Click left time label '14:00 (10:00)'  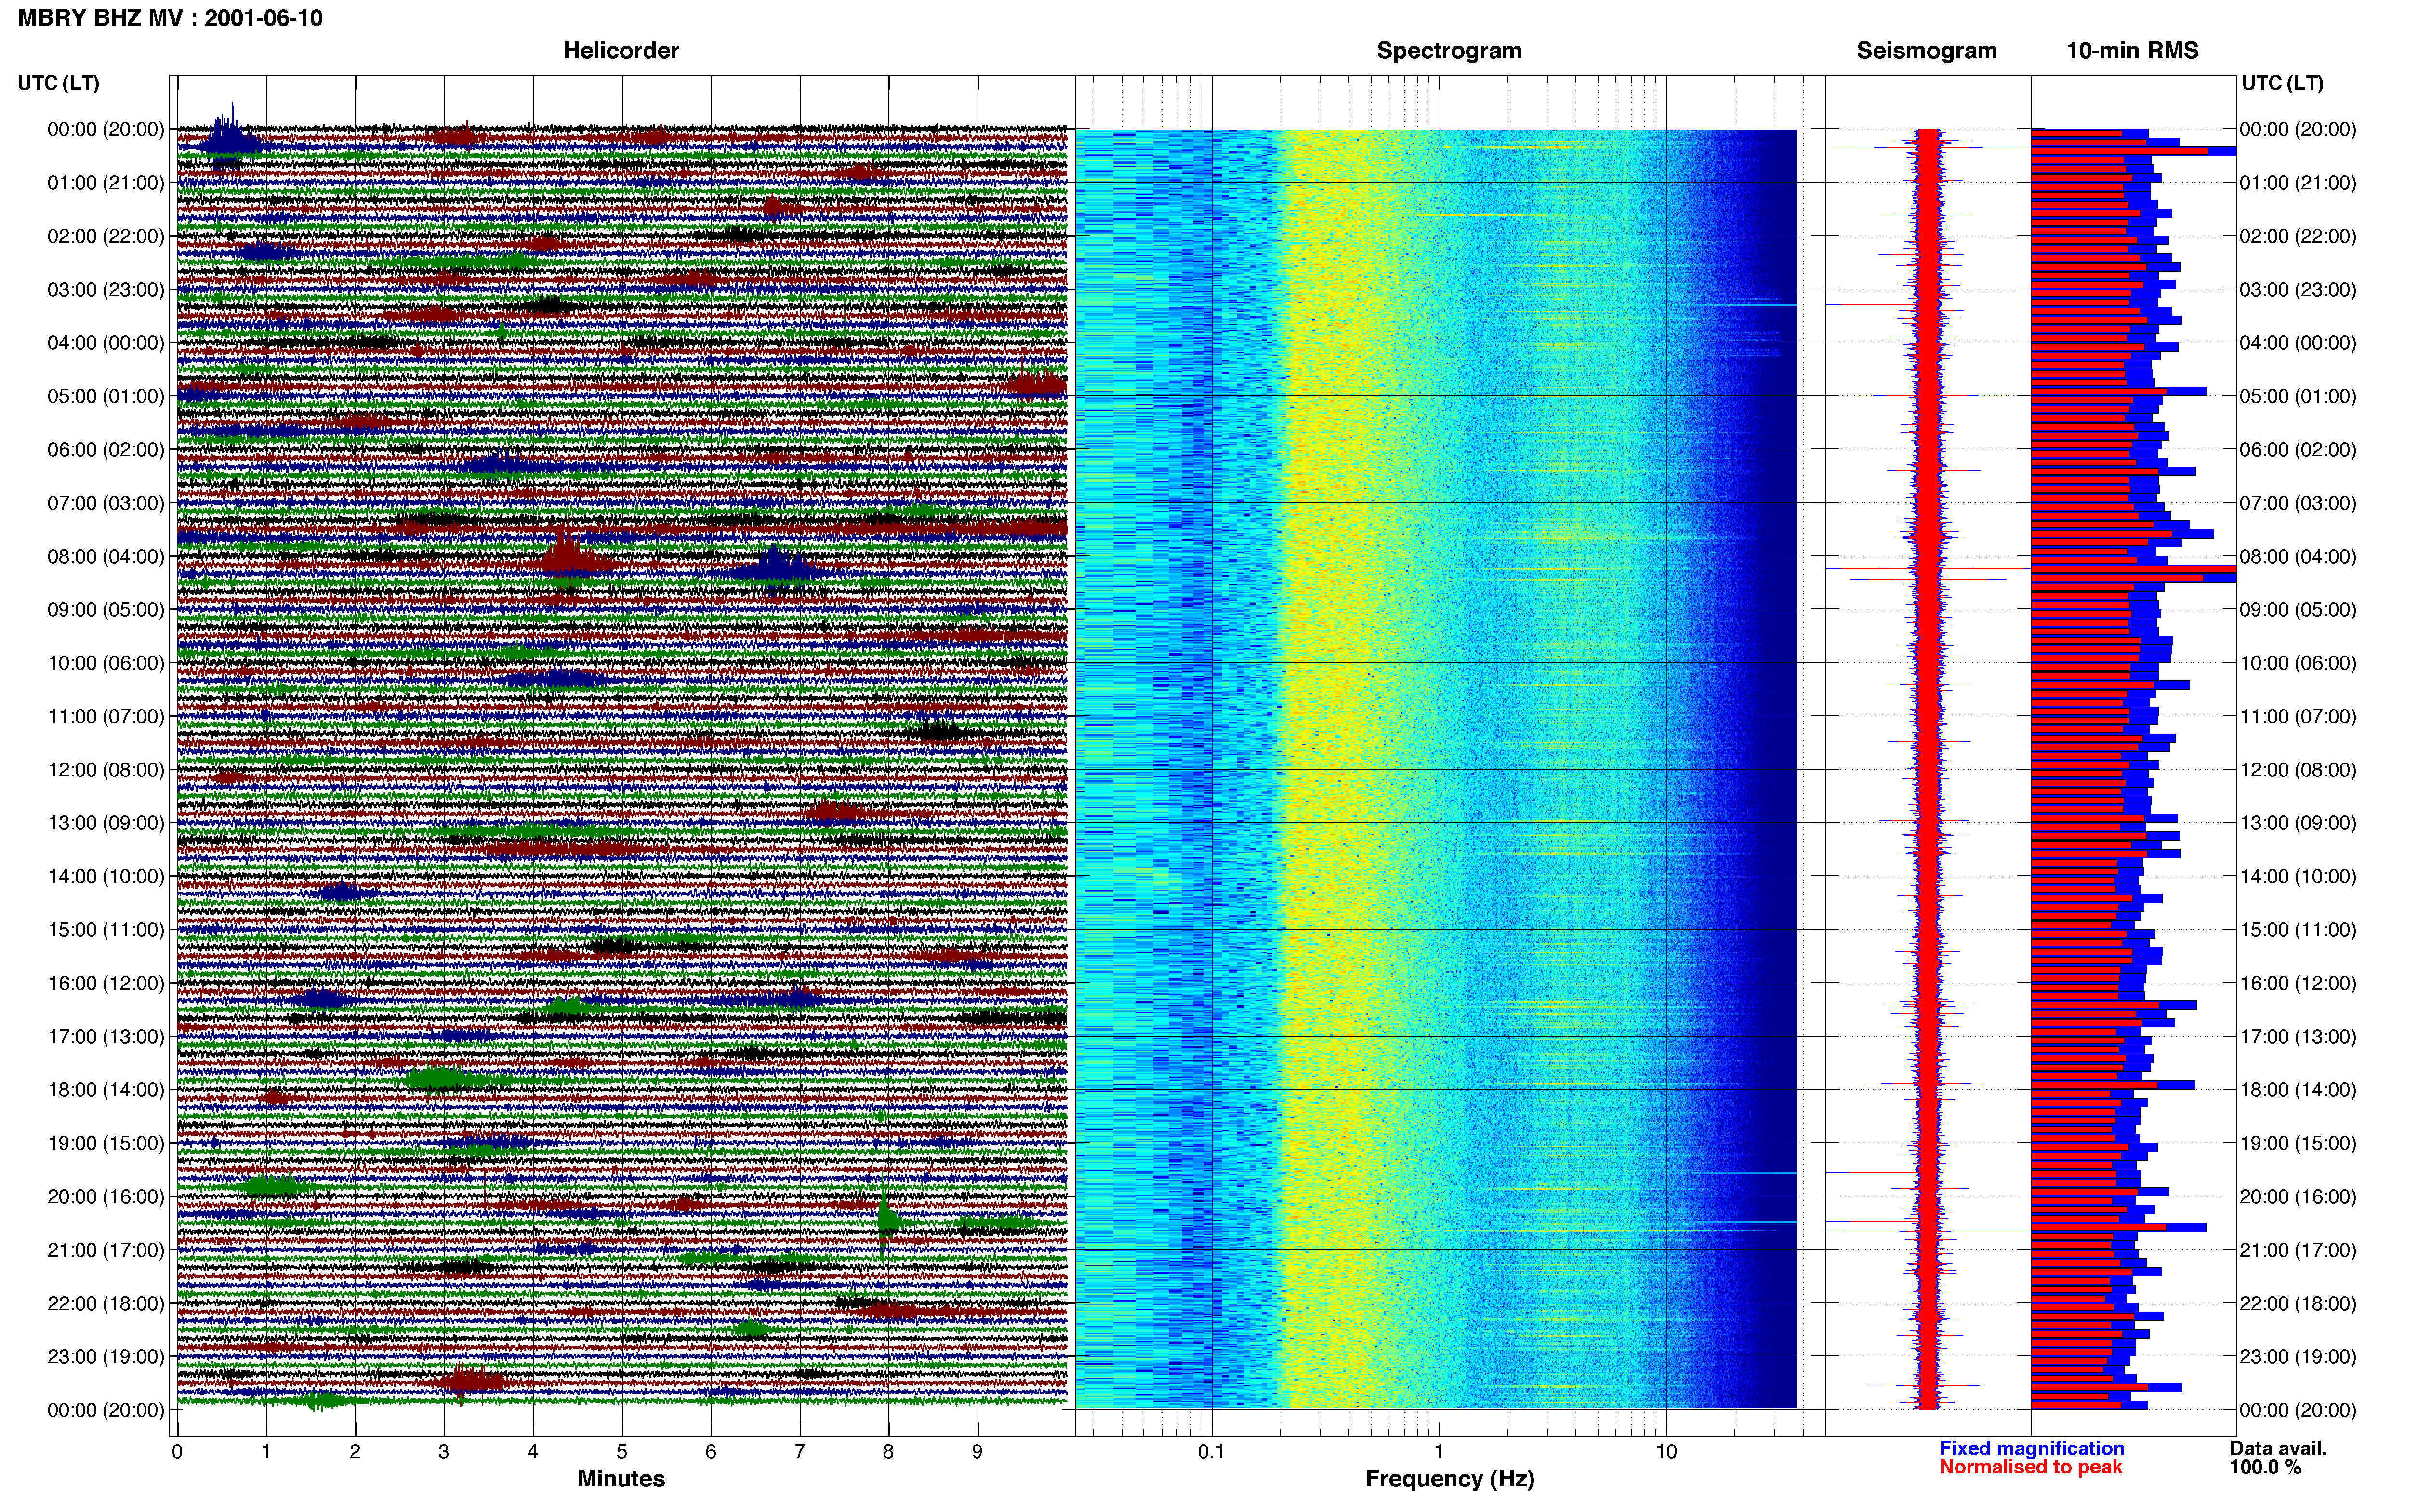[105, 877]
